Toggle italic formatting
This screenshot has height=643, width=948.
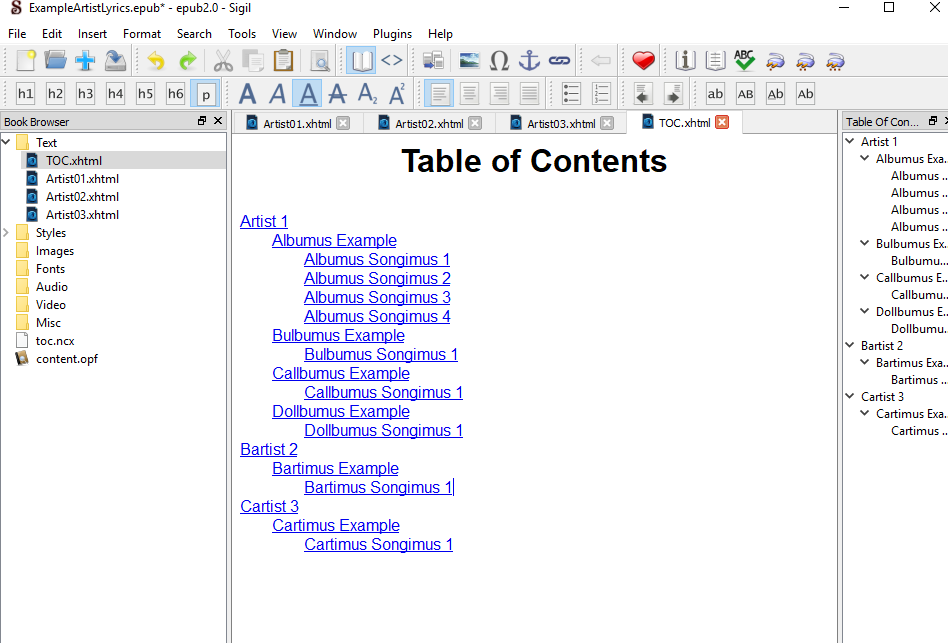pyautogui.click(x=278, y=94)
